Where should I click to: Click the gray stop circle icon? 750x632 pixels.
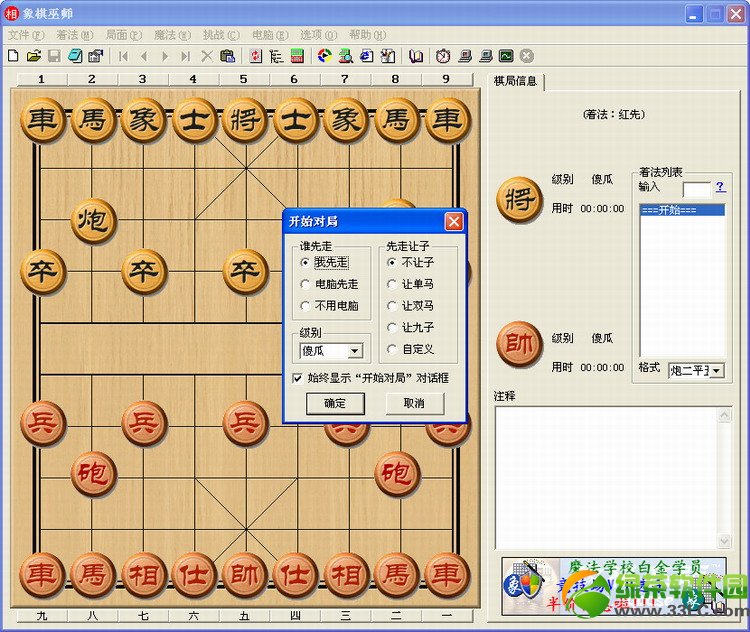pos(527,56)
